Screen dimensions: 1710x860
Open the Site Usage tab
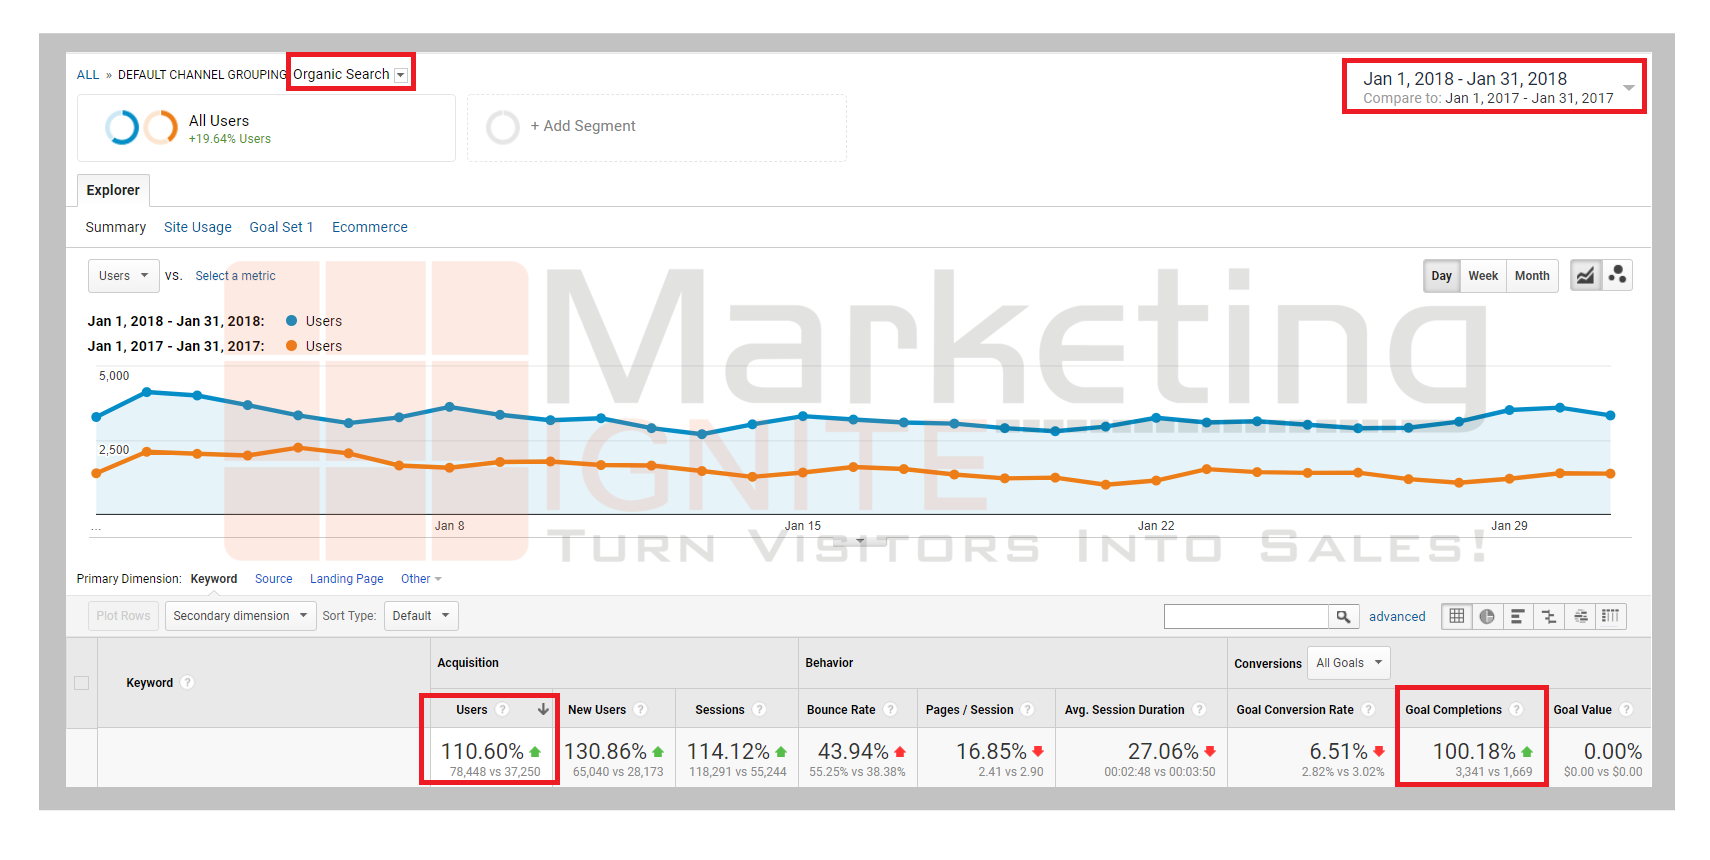(x=197, y=227)
